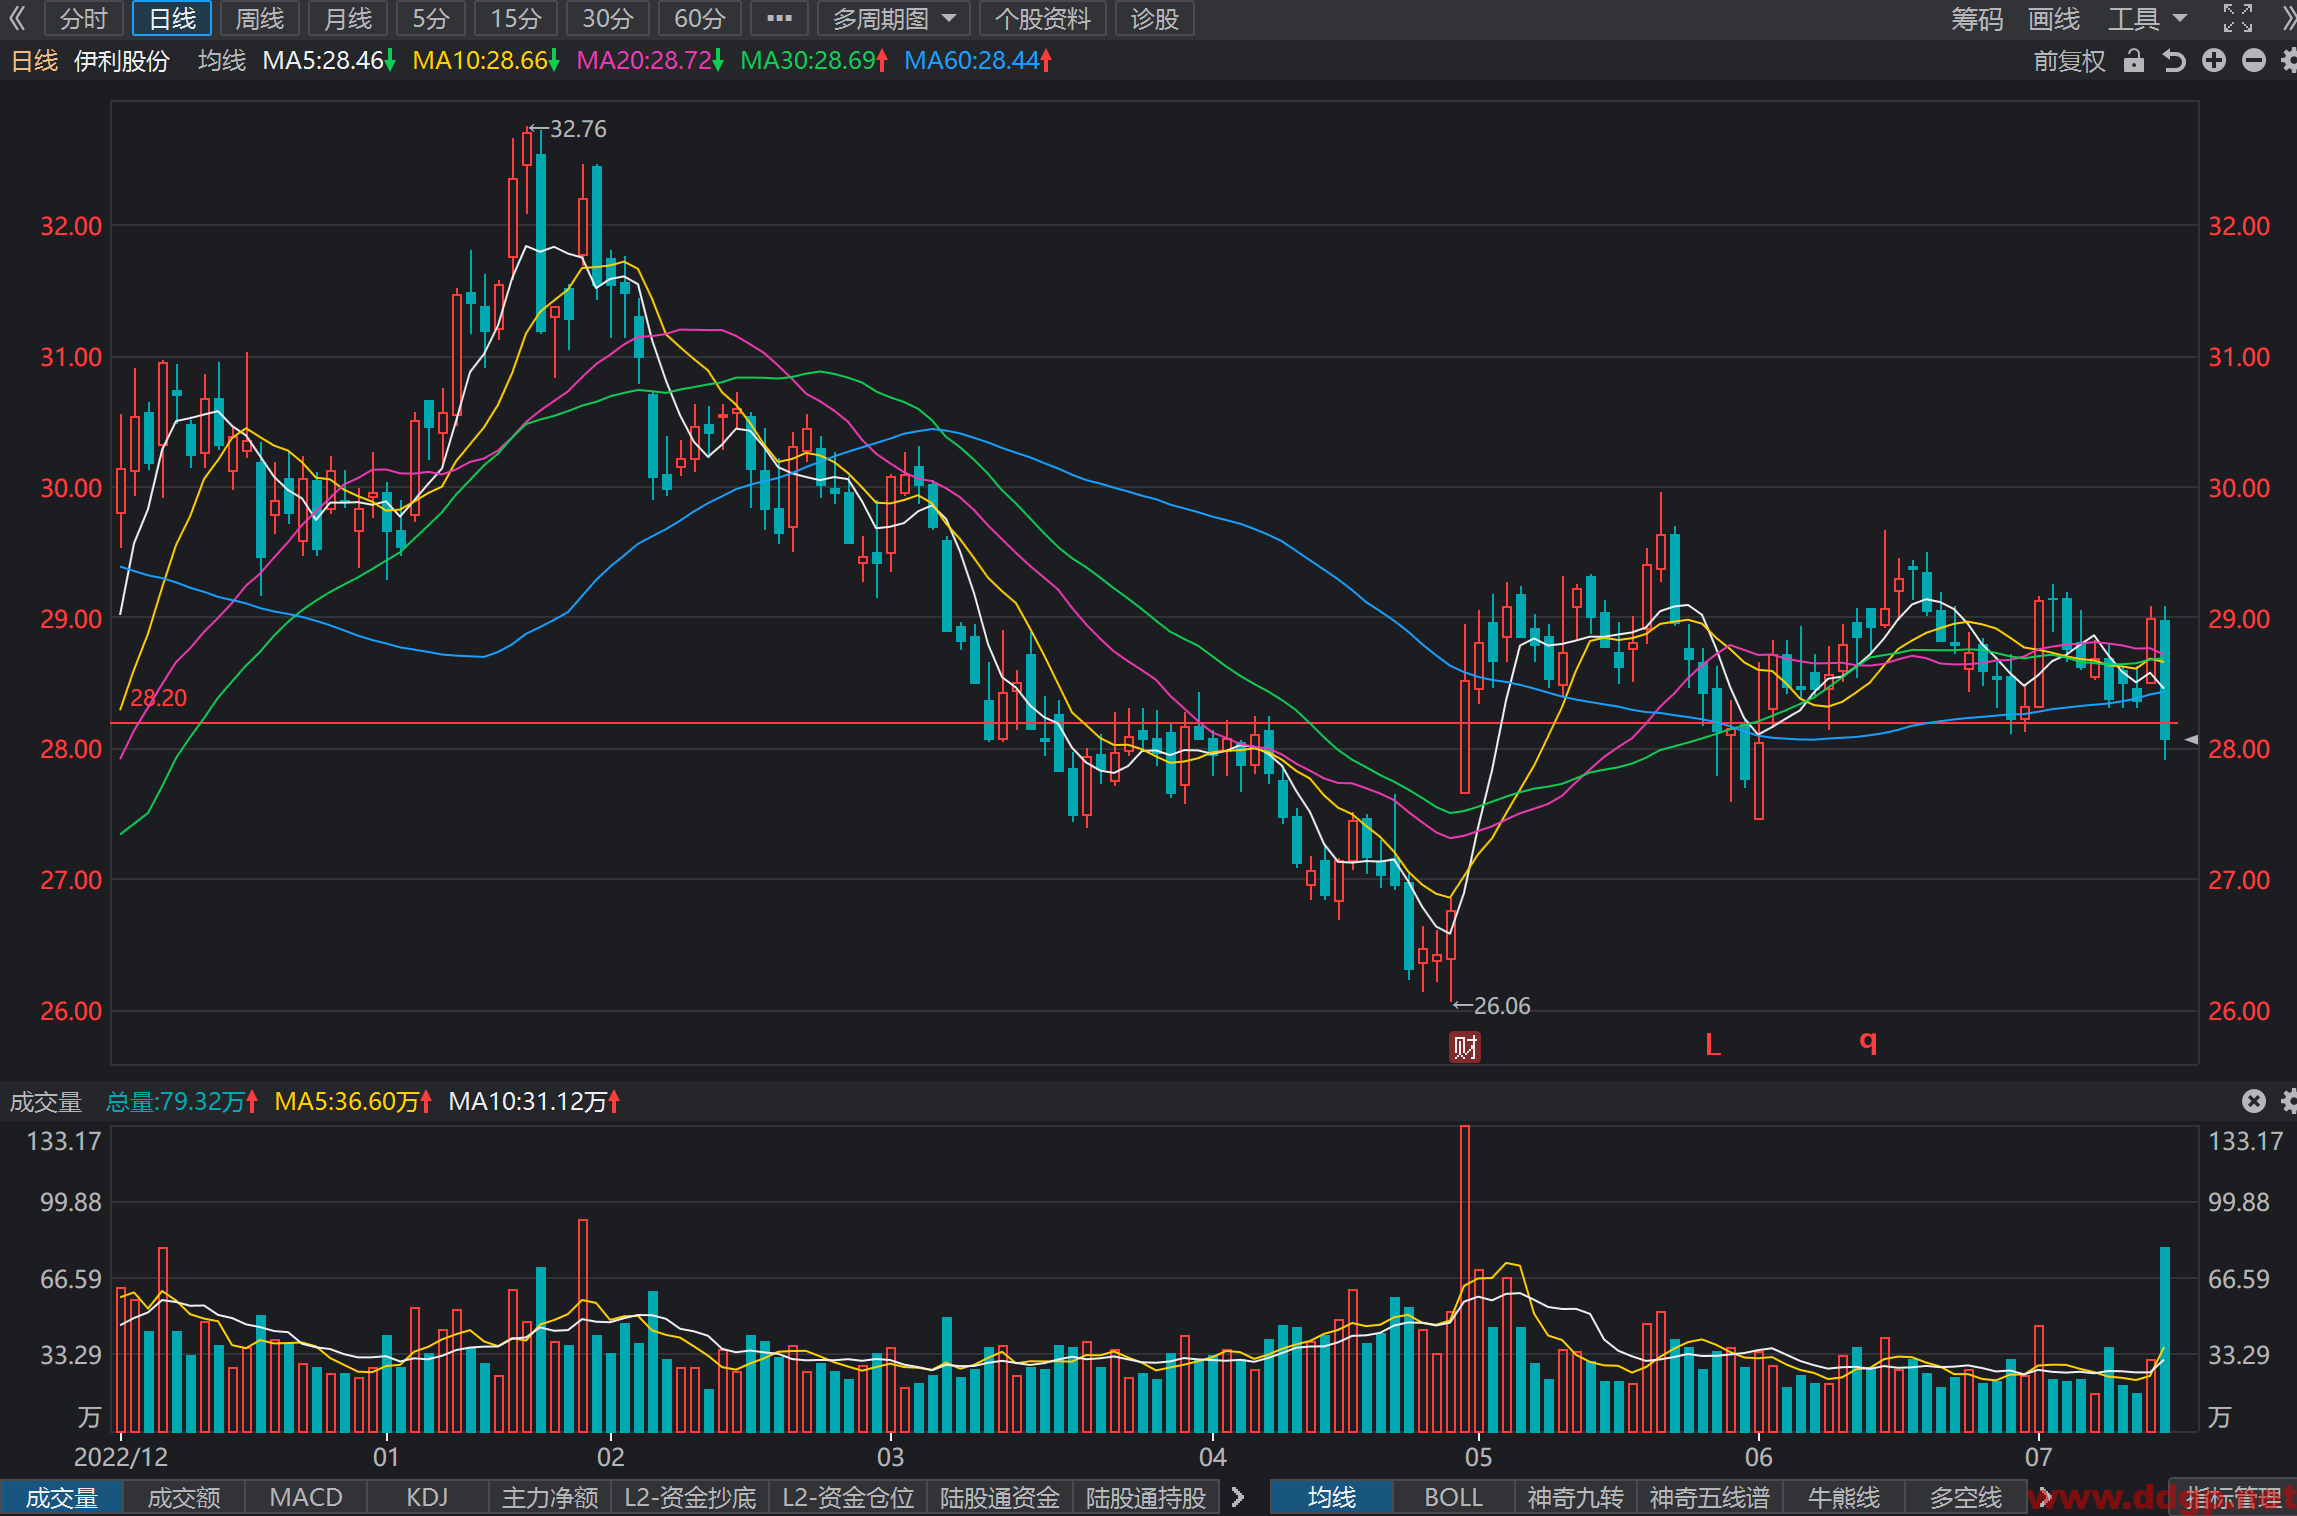The width and height of the screenshot is (2297, 1516).
Task: Click the undo arrow icon in chart toolbar
Action: point(2174,61)
